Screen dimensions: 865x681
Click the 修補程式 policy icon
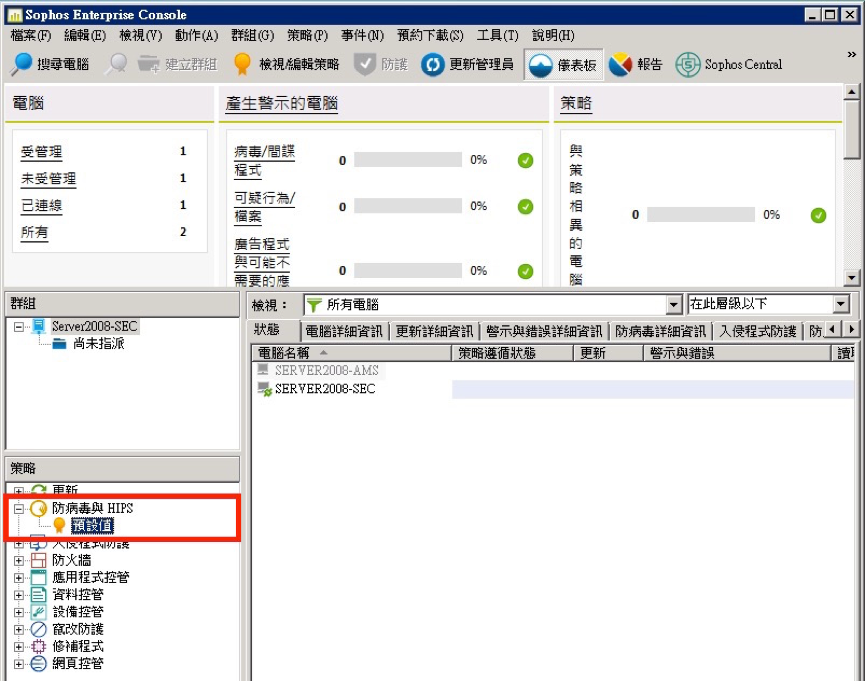pos(38,646)
